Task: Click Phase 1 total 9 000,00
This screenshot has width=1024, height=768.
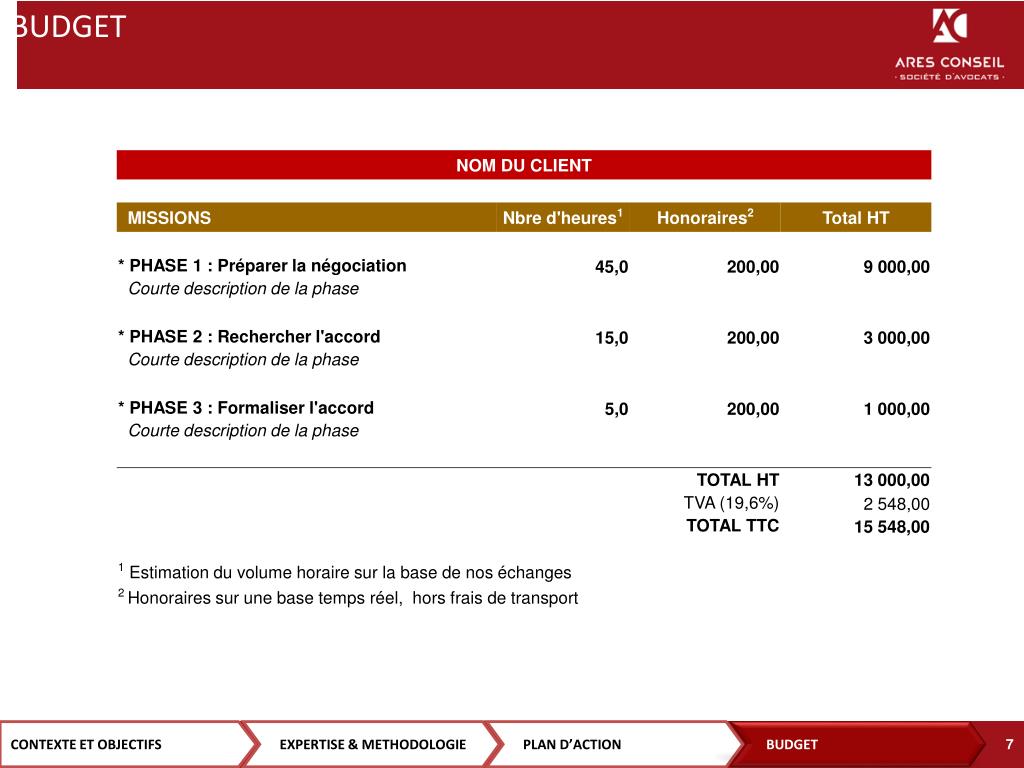Action: click(897, 267)
